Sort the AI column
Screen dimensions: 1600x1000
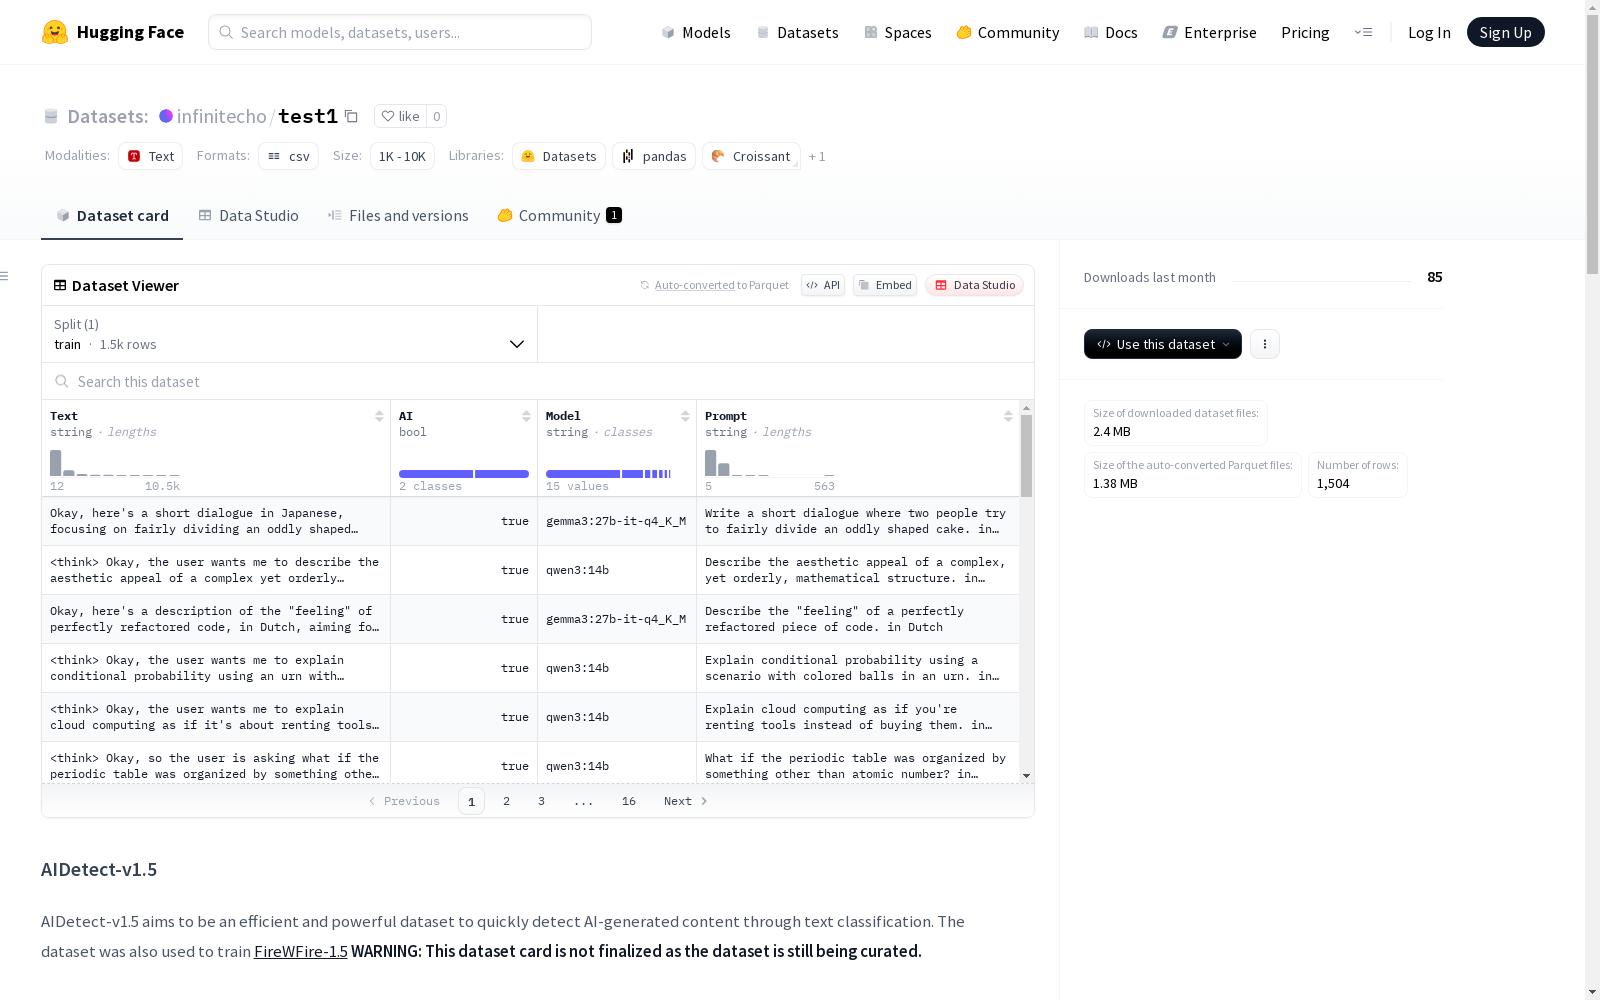526,416
